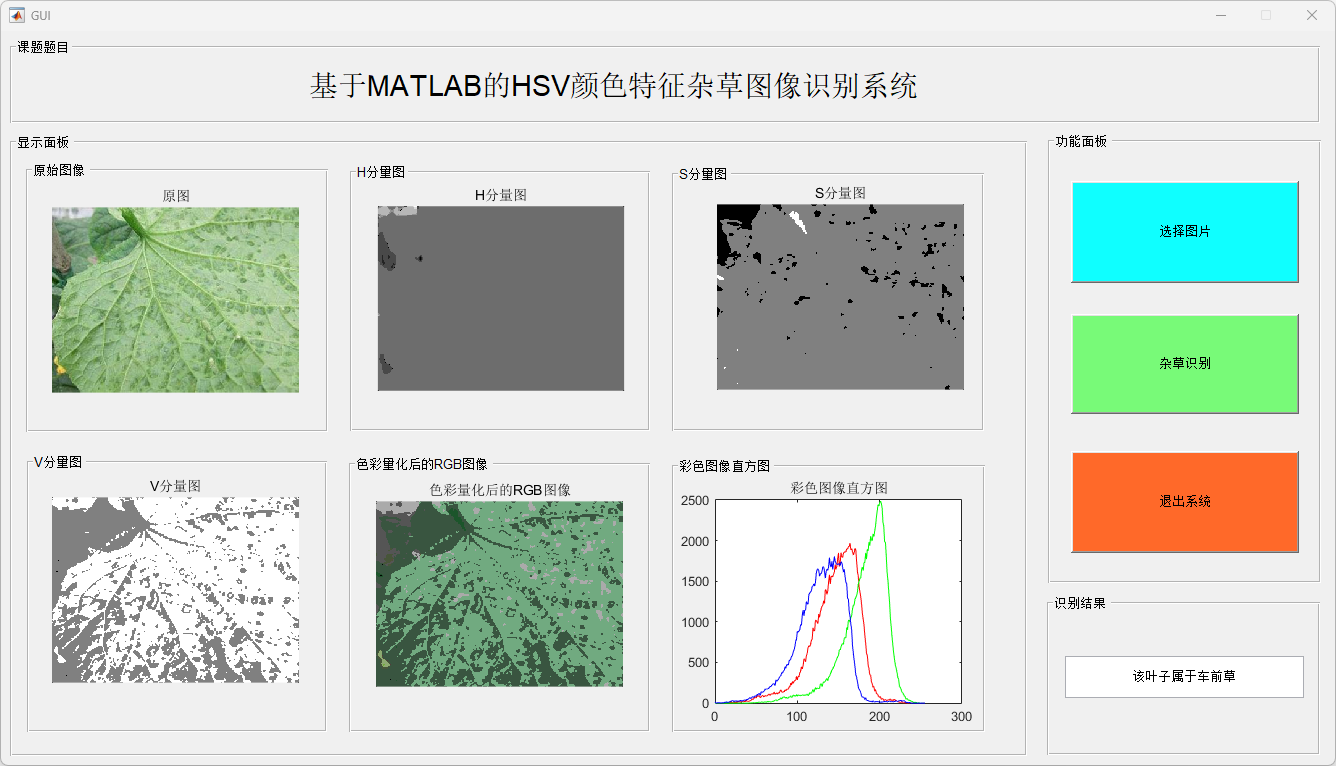This screenshot has height=766, width=1336.
Task: Click the 显示面板 panel label
Action: click(43, 142)
